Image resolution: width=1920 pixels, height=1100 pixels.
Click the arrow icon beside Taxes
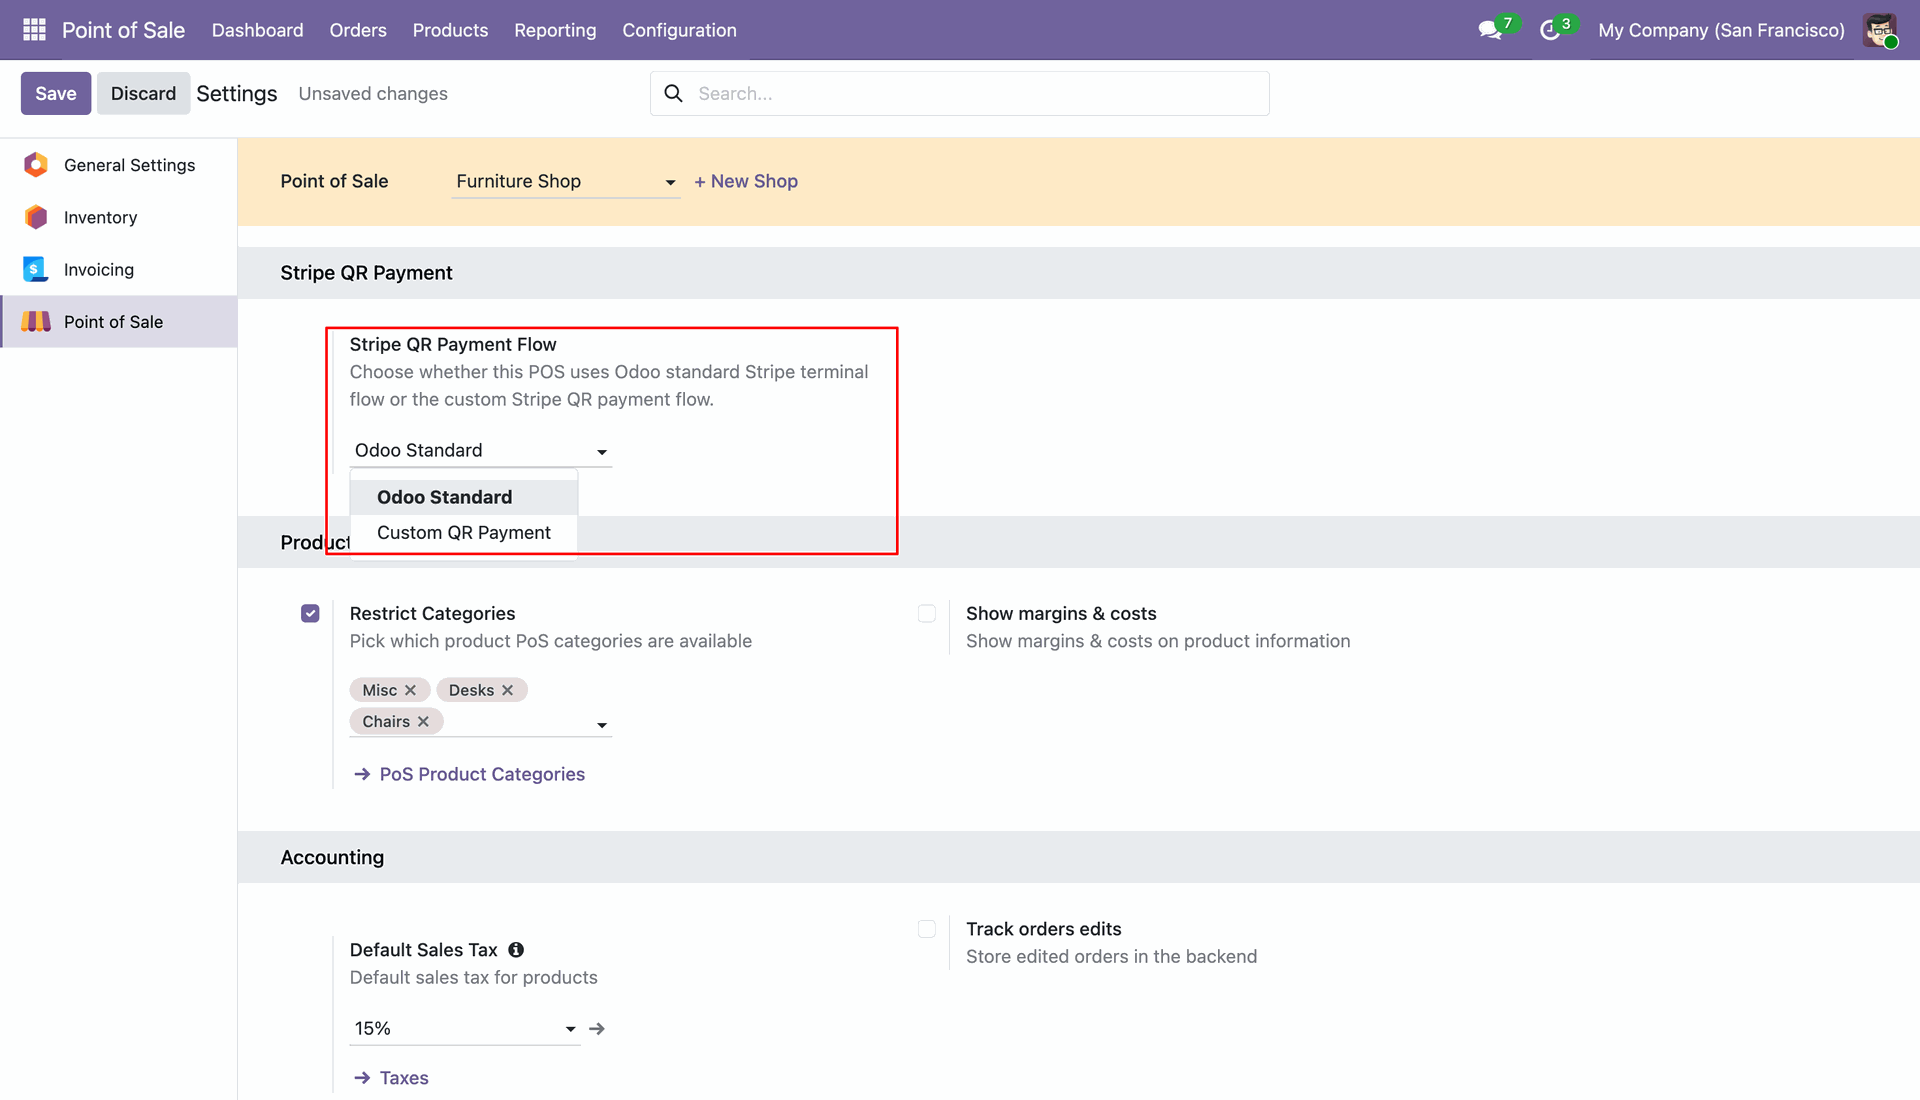coord(362,1078)
